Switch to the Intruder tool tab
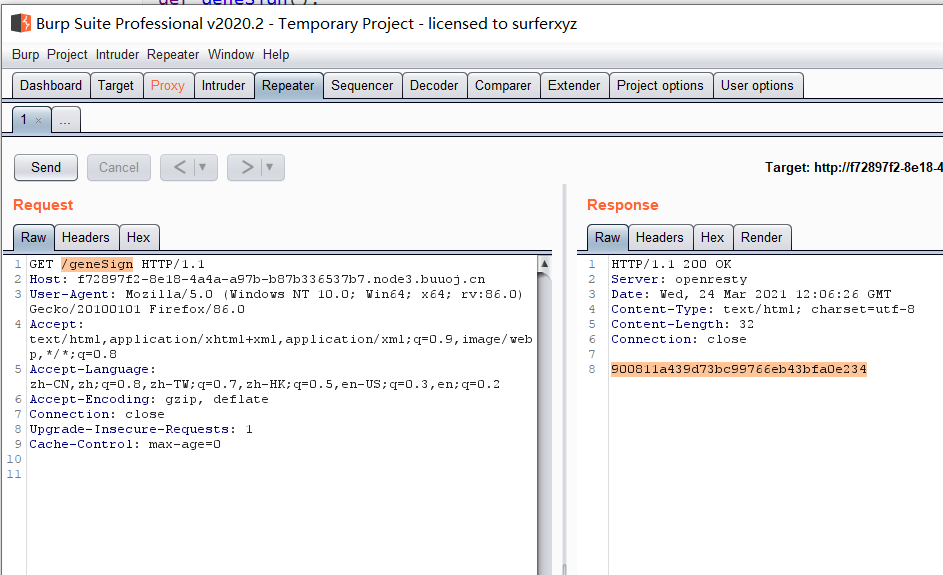The image size is (943, 575). [x=223, y=85]
